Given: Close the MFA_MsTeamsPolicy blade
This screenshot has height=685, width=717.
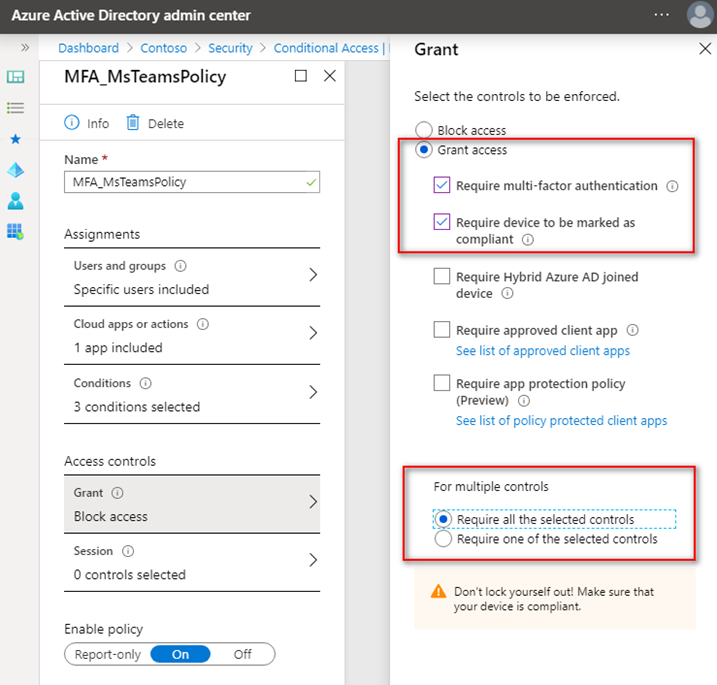Looking at the screenshot, I should tap(330, 76).
